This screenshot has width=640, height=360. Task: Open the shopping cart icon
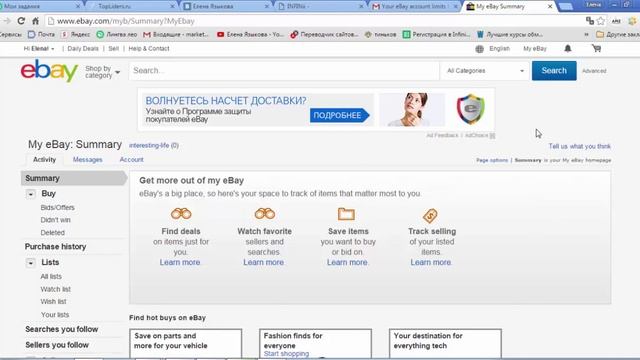click(596, 49)
